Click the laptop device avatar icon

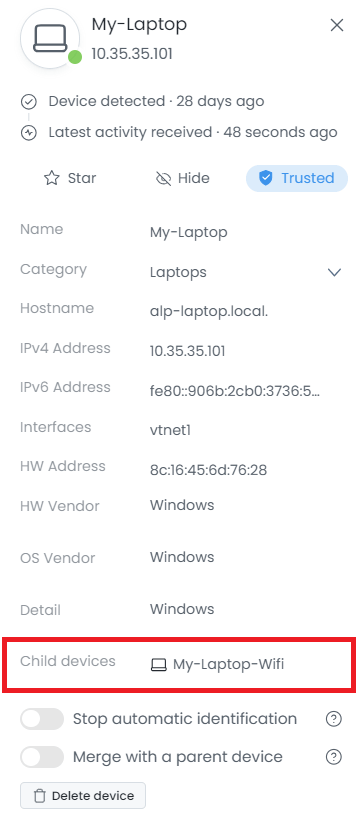[x=50, y=38]
